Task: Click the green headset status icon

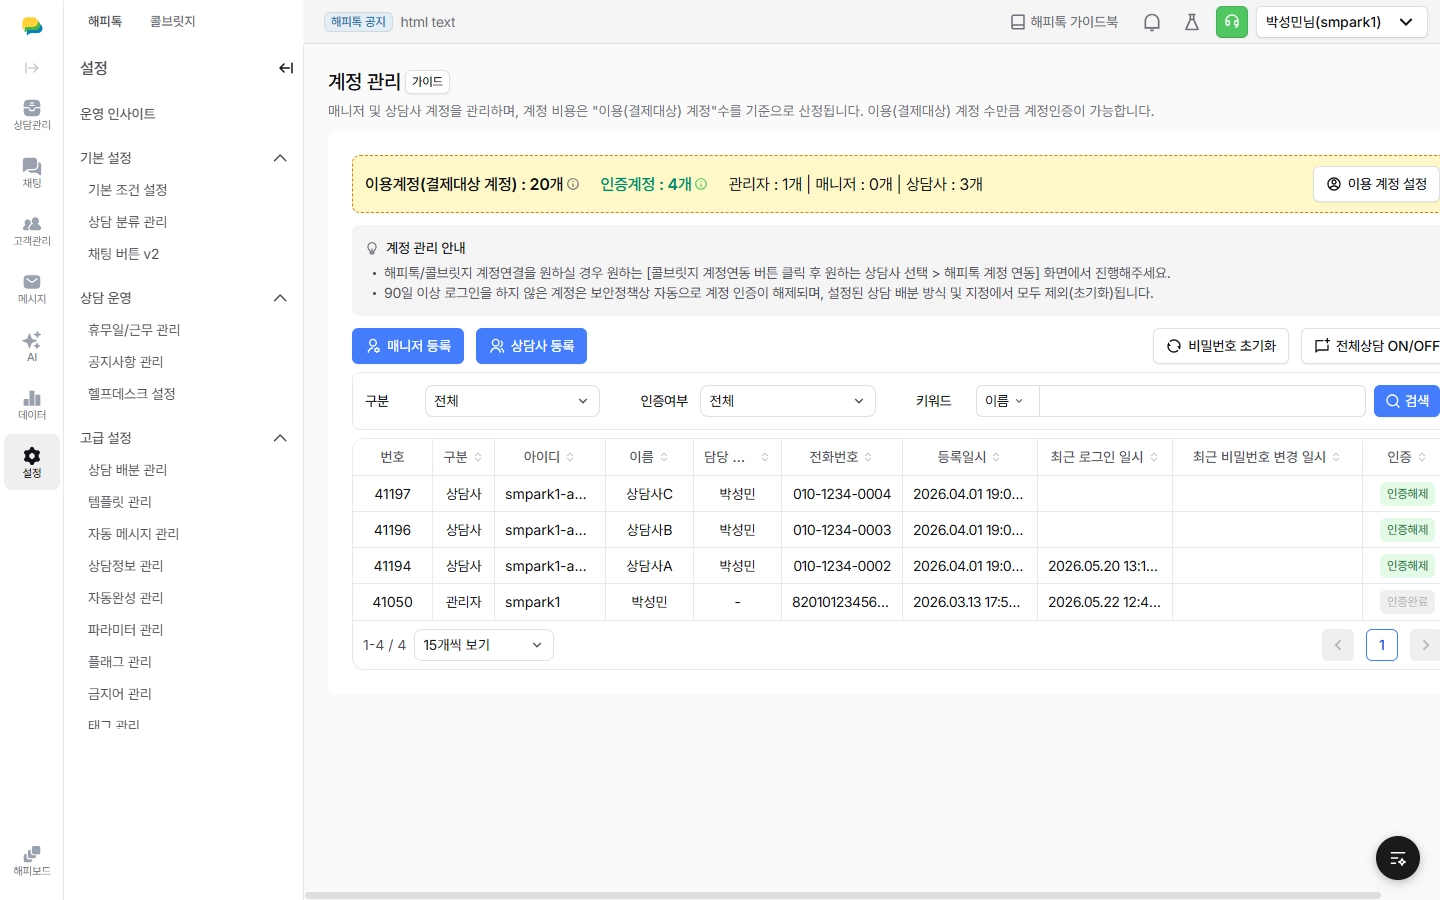Action: coord(1232,22)
